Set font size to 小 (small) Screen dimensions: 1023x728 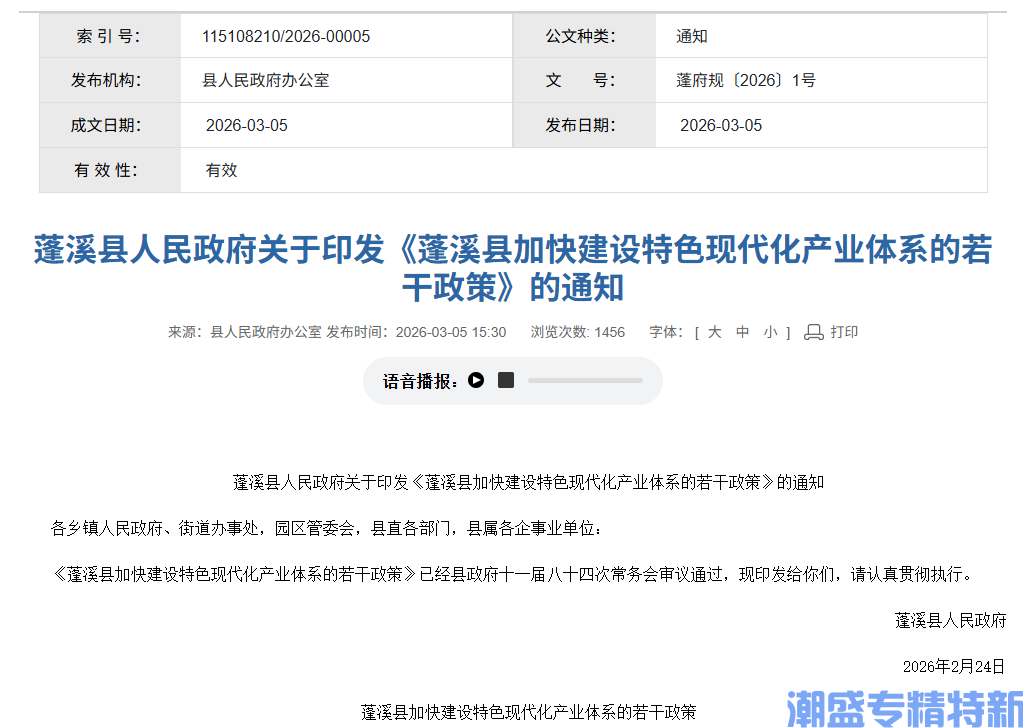[x=771, y=332]
